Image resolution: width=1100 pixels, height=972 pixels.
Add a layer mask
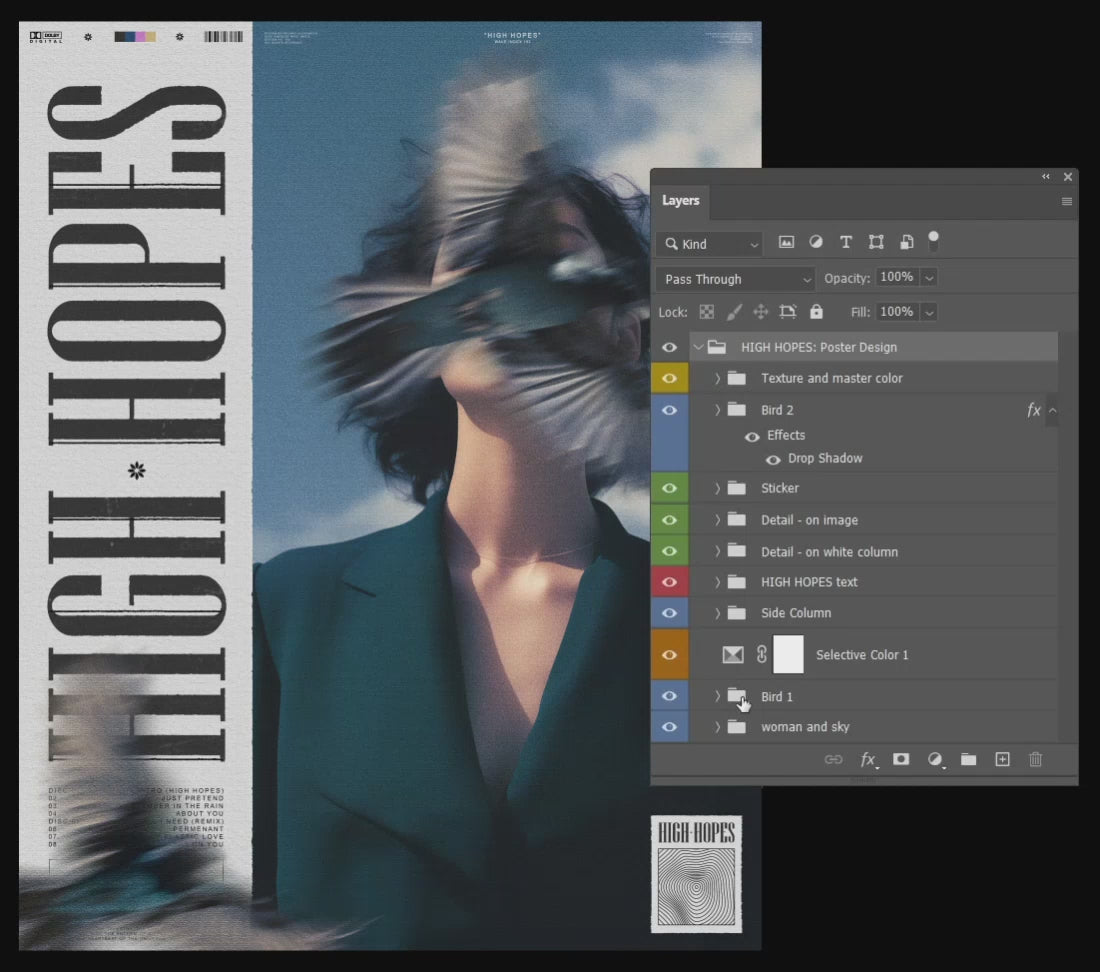coord(901,759)
